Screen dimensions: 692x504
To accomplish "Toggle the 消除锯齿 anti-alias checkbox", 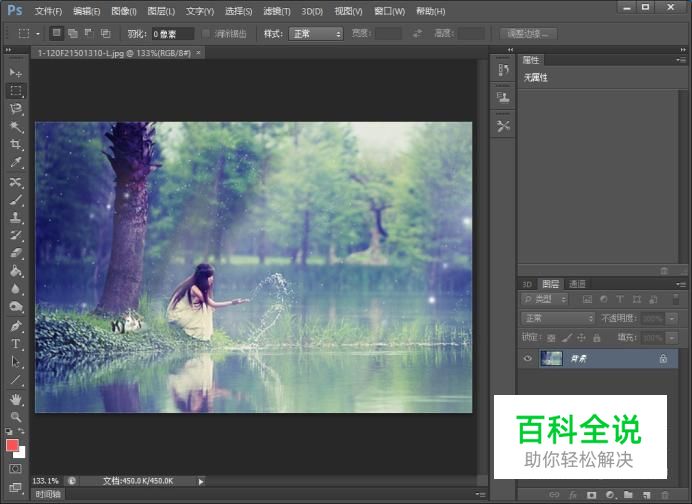I will tap(207, 33).
